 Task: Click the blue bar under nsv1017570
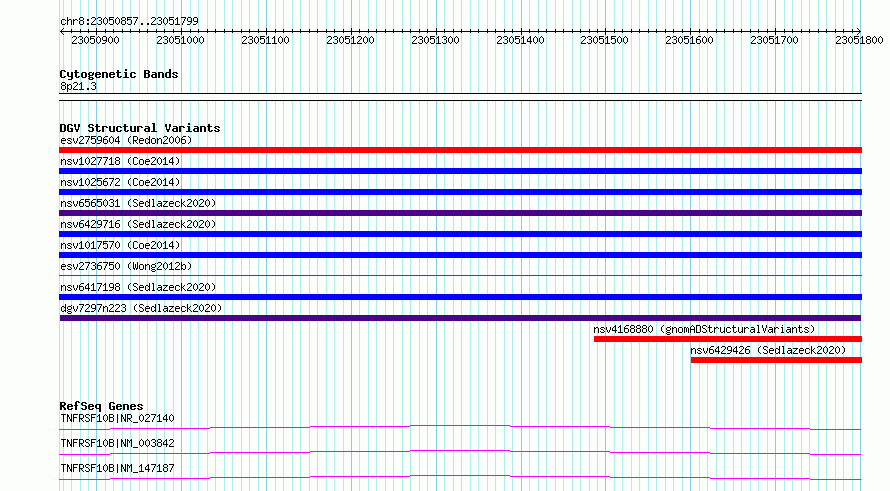[460, 255]
